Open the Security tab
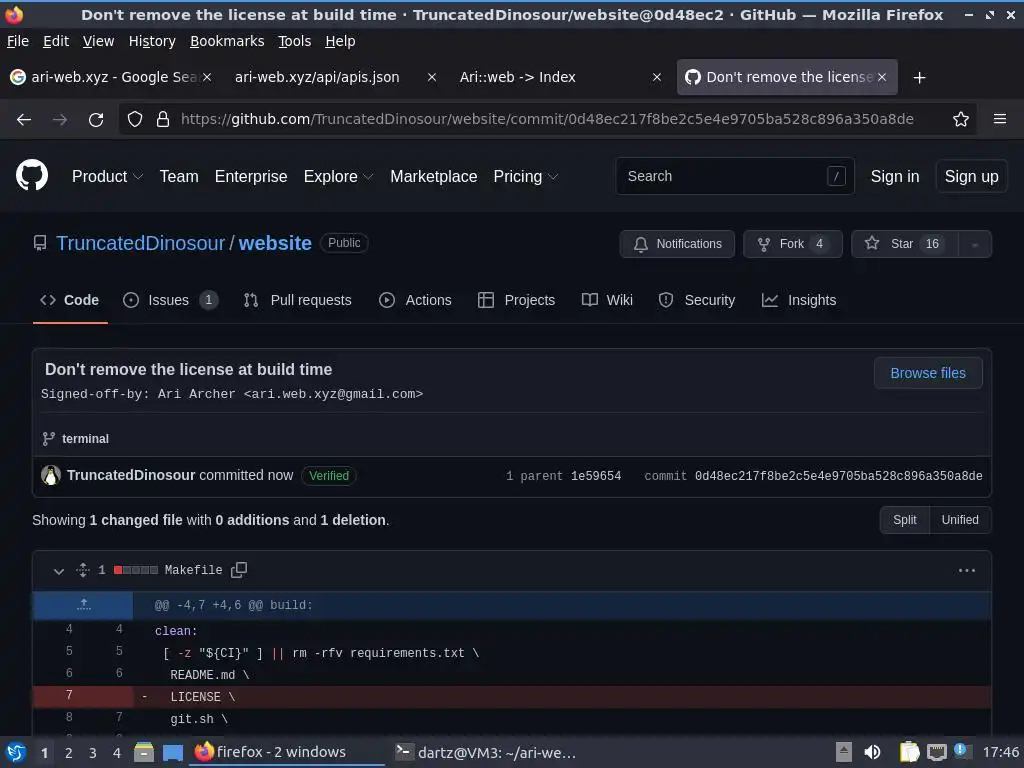Viewport: 1024px width, 768px height. pyautogui.click(x=696, y=300)
